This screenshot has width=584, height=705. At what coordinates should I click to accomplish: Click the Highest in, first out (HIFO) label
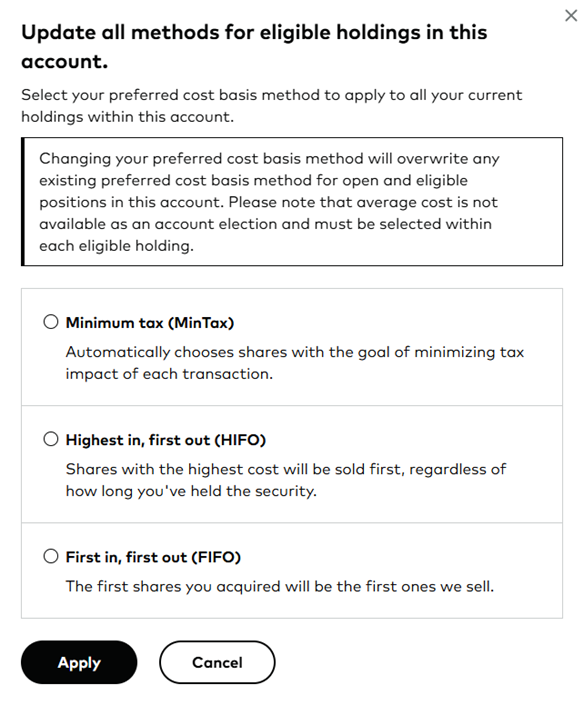pos(166,440)
